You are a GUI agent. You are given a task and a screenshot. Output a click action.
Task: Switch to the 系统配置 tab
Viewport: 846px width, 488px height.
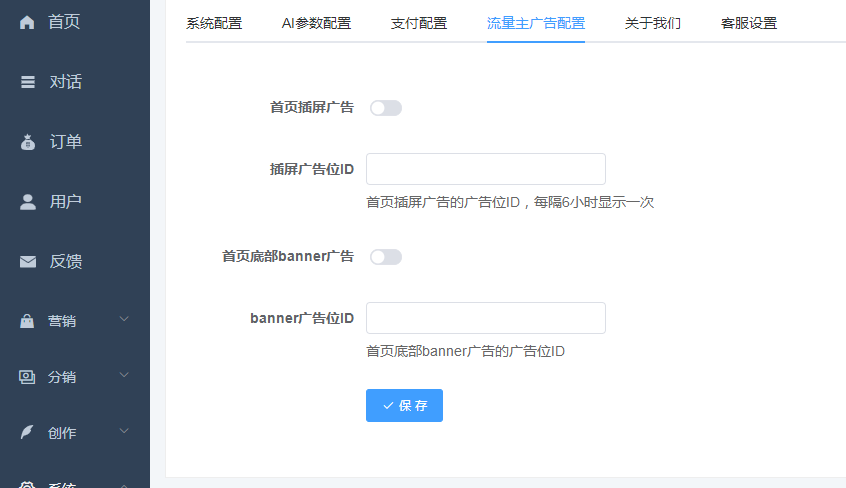(214, 23)
